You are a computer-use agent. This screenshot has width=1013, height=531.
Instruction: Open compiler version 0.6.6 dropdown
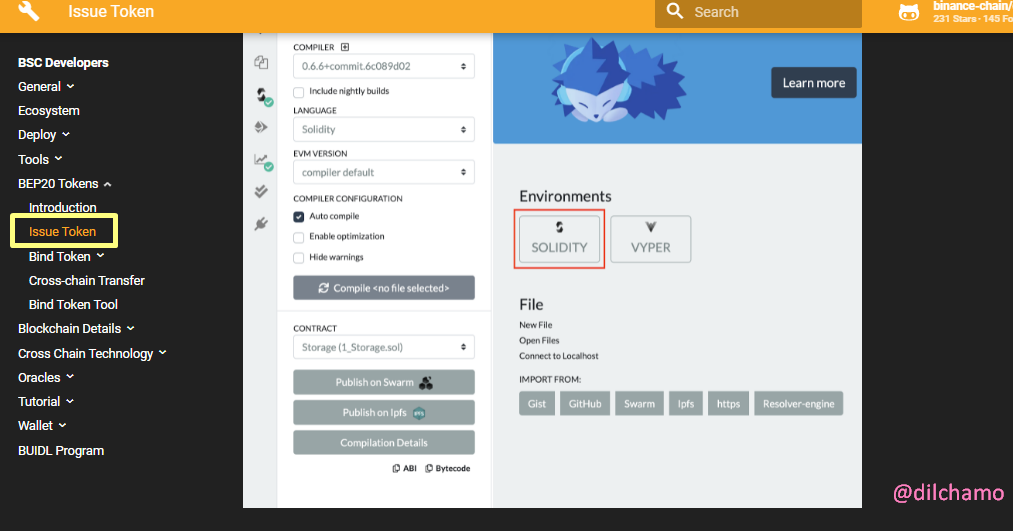click(x=384, y=66)
